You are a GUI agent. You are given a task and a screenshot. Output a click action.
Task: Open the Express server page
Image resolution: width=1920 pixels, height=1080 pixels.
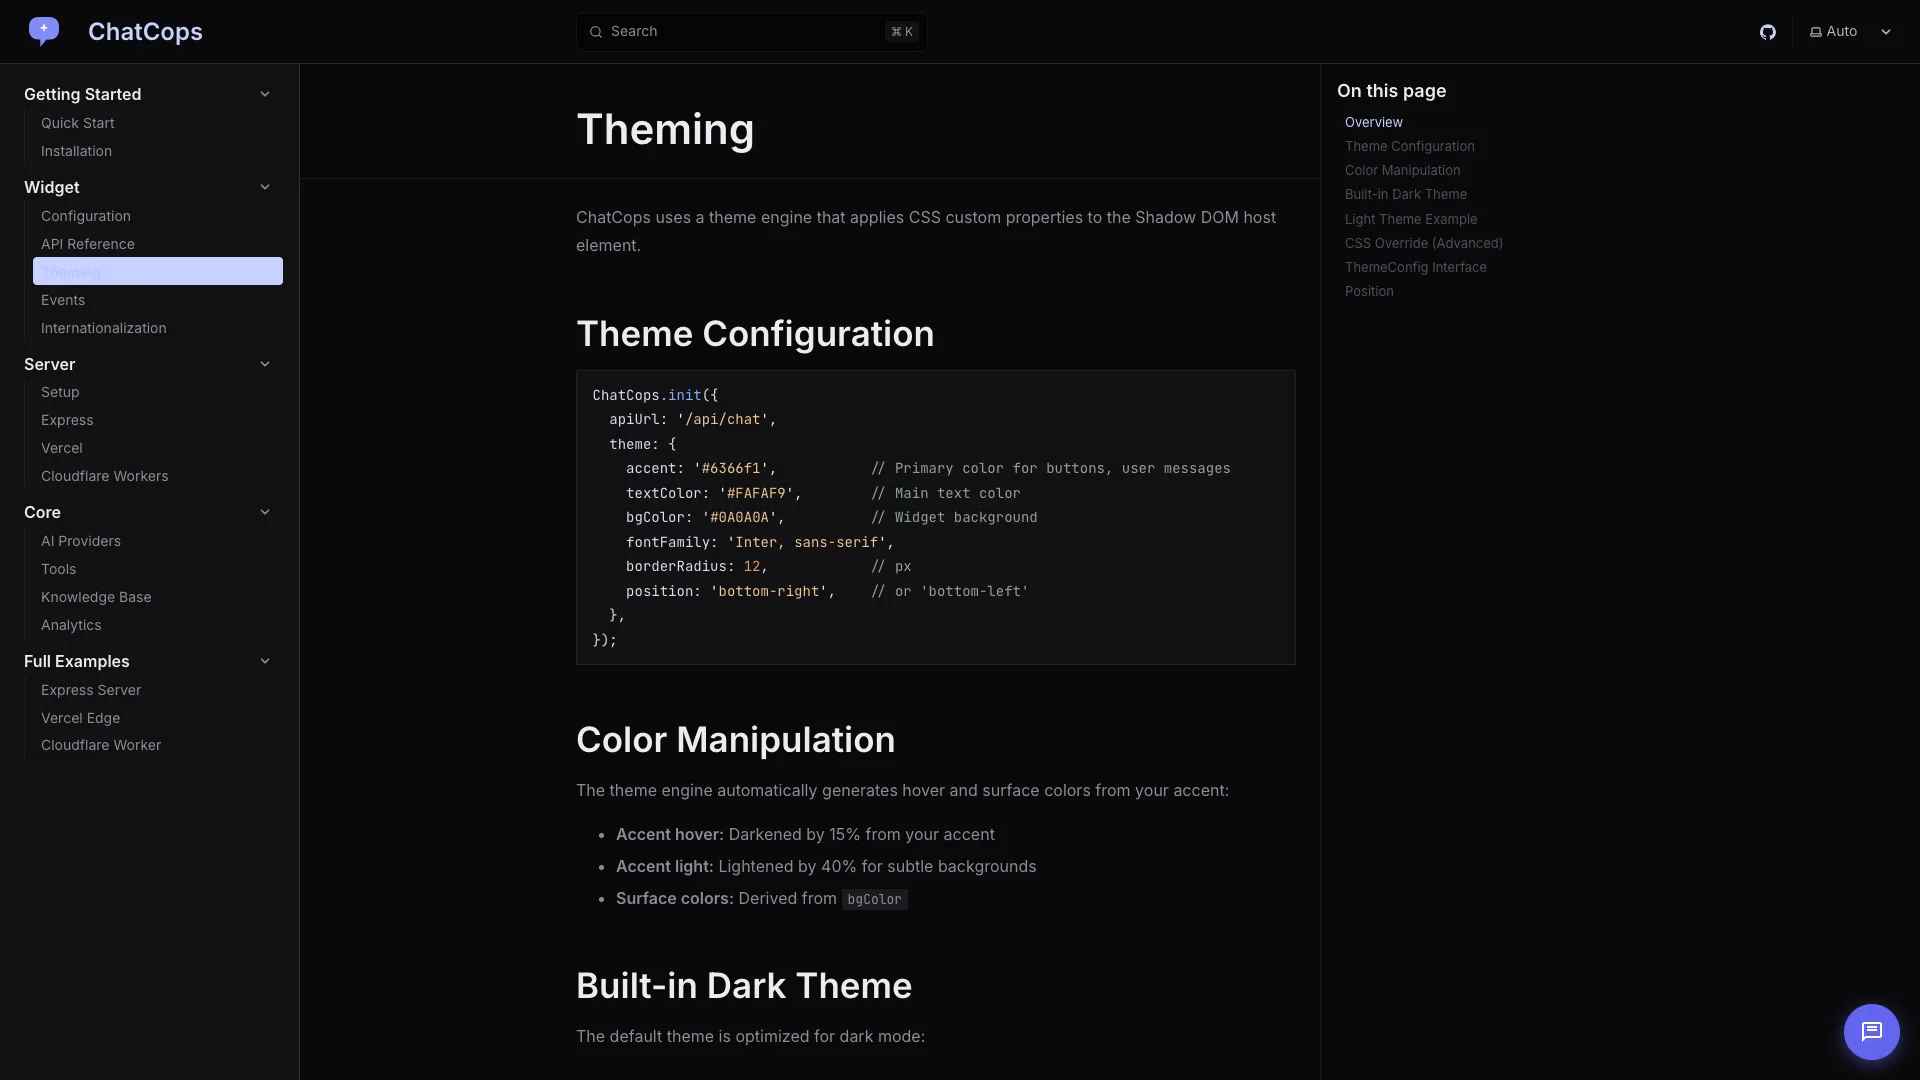pyautogui.click(x=67, y=420)
